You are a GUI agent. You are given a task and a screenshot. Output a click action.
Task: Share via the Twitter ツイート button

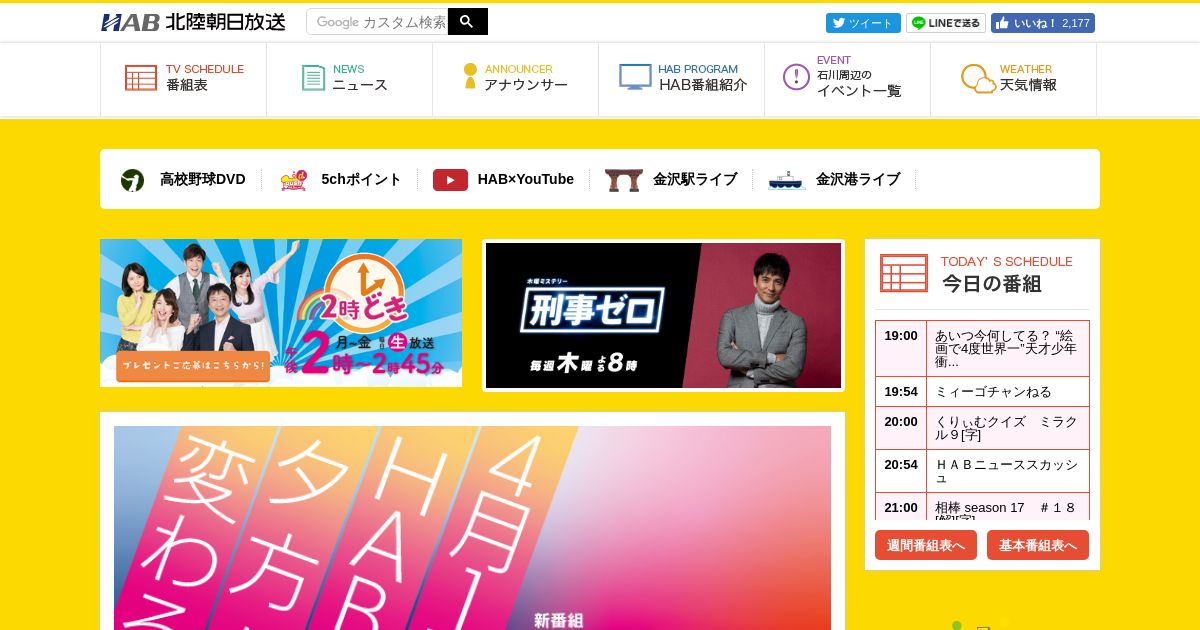pos(863,23)
